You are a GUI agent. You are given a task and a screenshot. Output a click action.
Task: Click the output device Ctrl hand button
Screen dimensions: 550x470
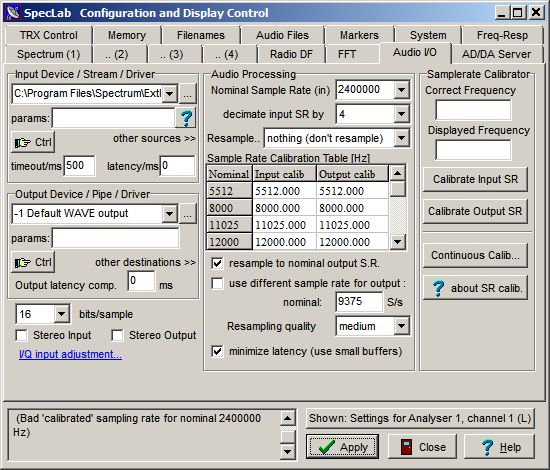point(33,262)
